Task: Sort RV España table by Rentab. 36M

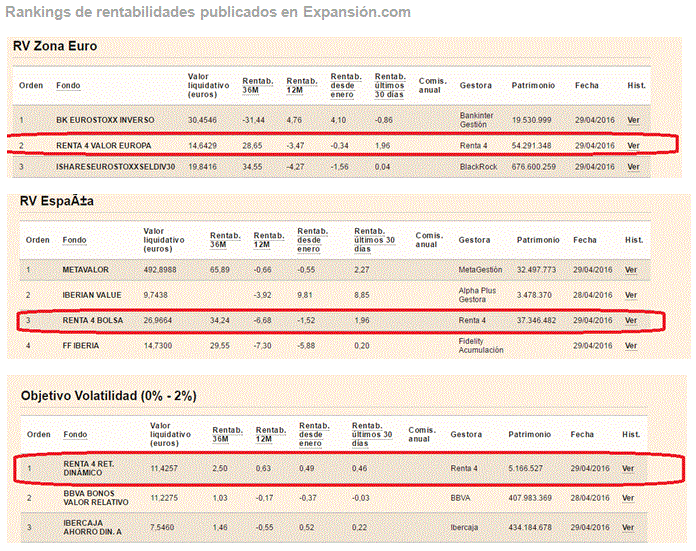Action: point(225,240)
